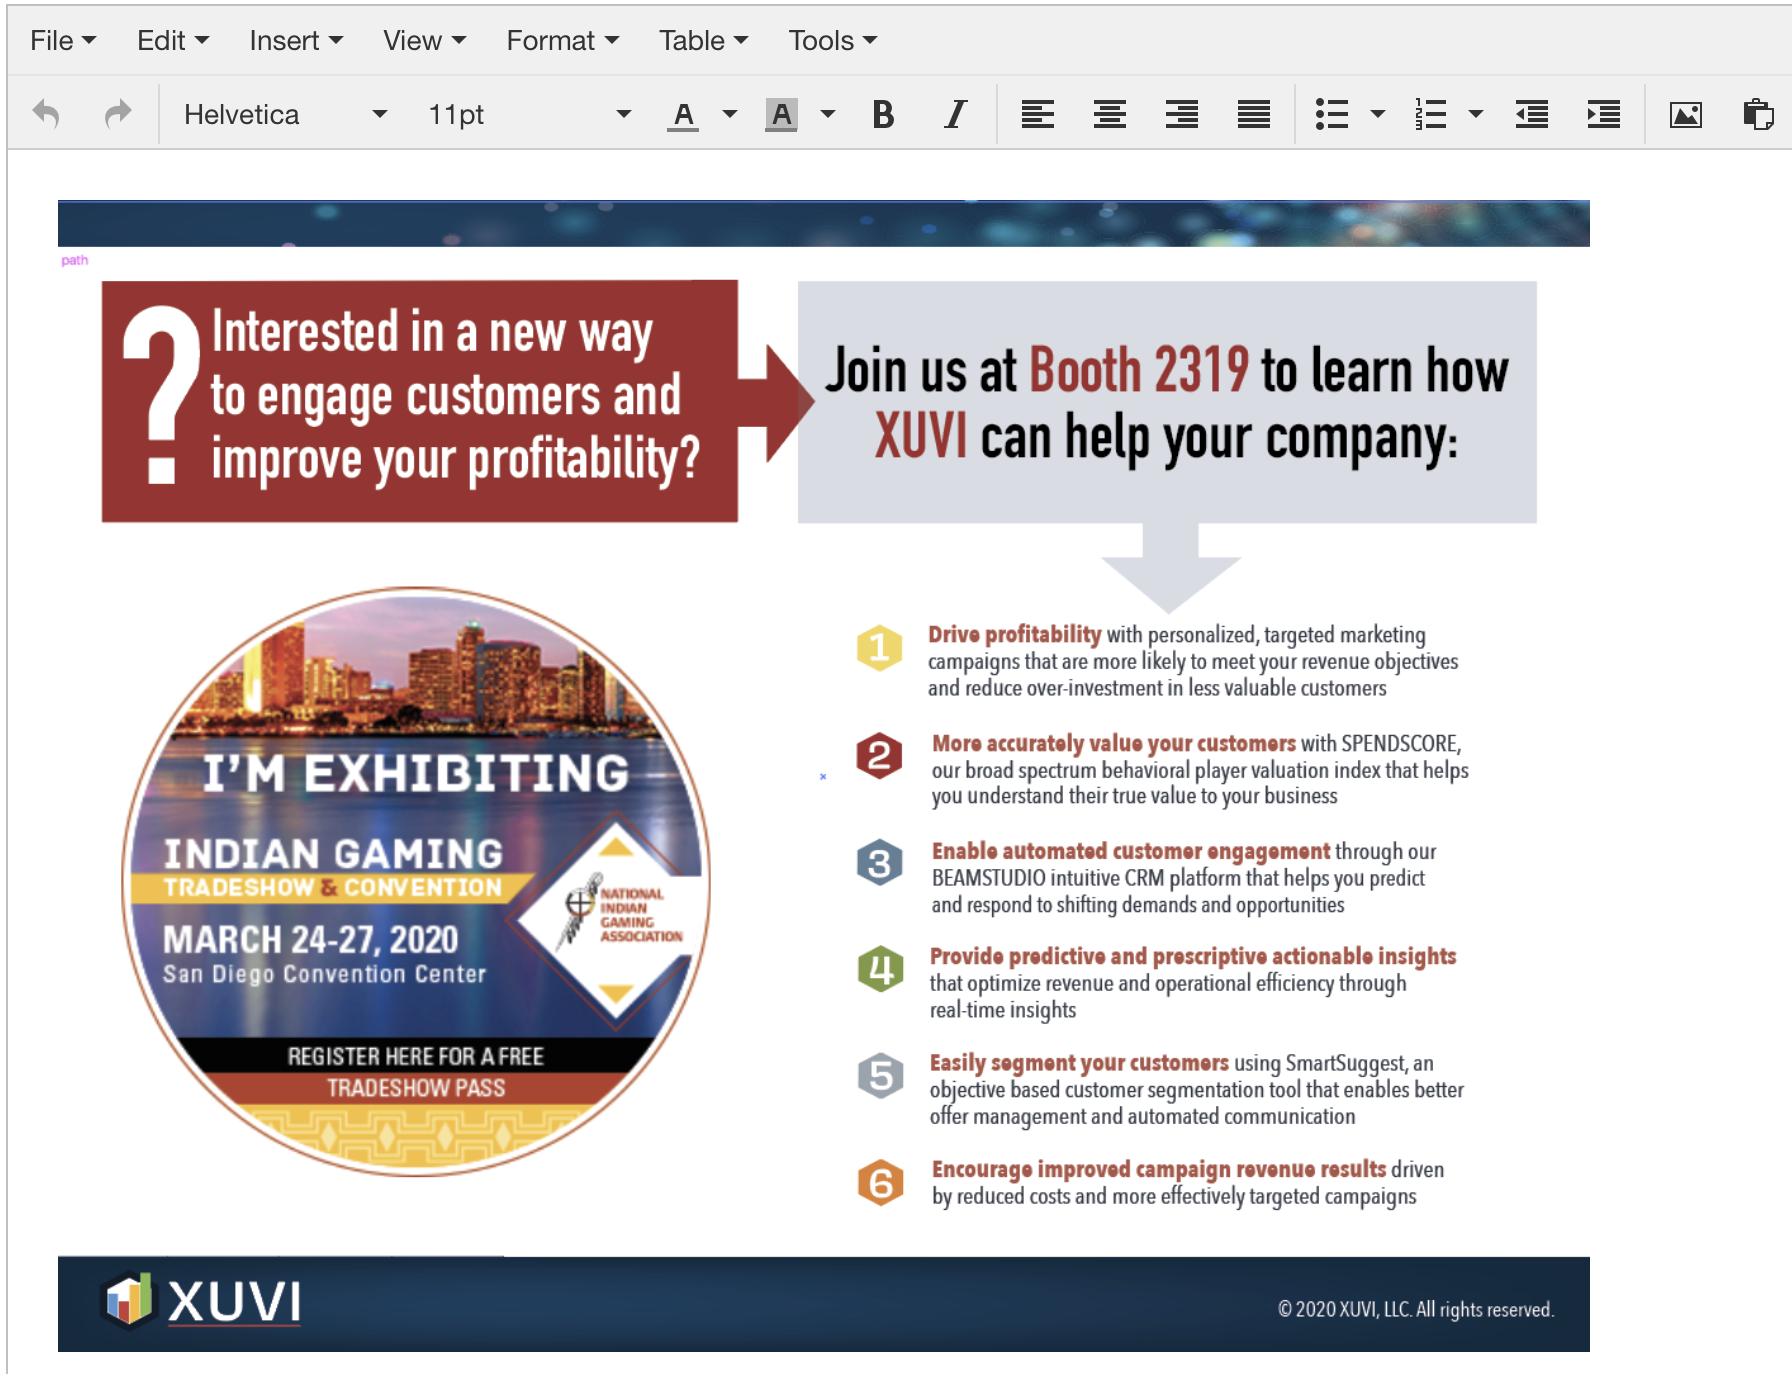This screenshot has height=1374, width=1792.
Task: Click the Paste clipboard icon
Action: [1757, 115]
